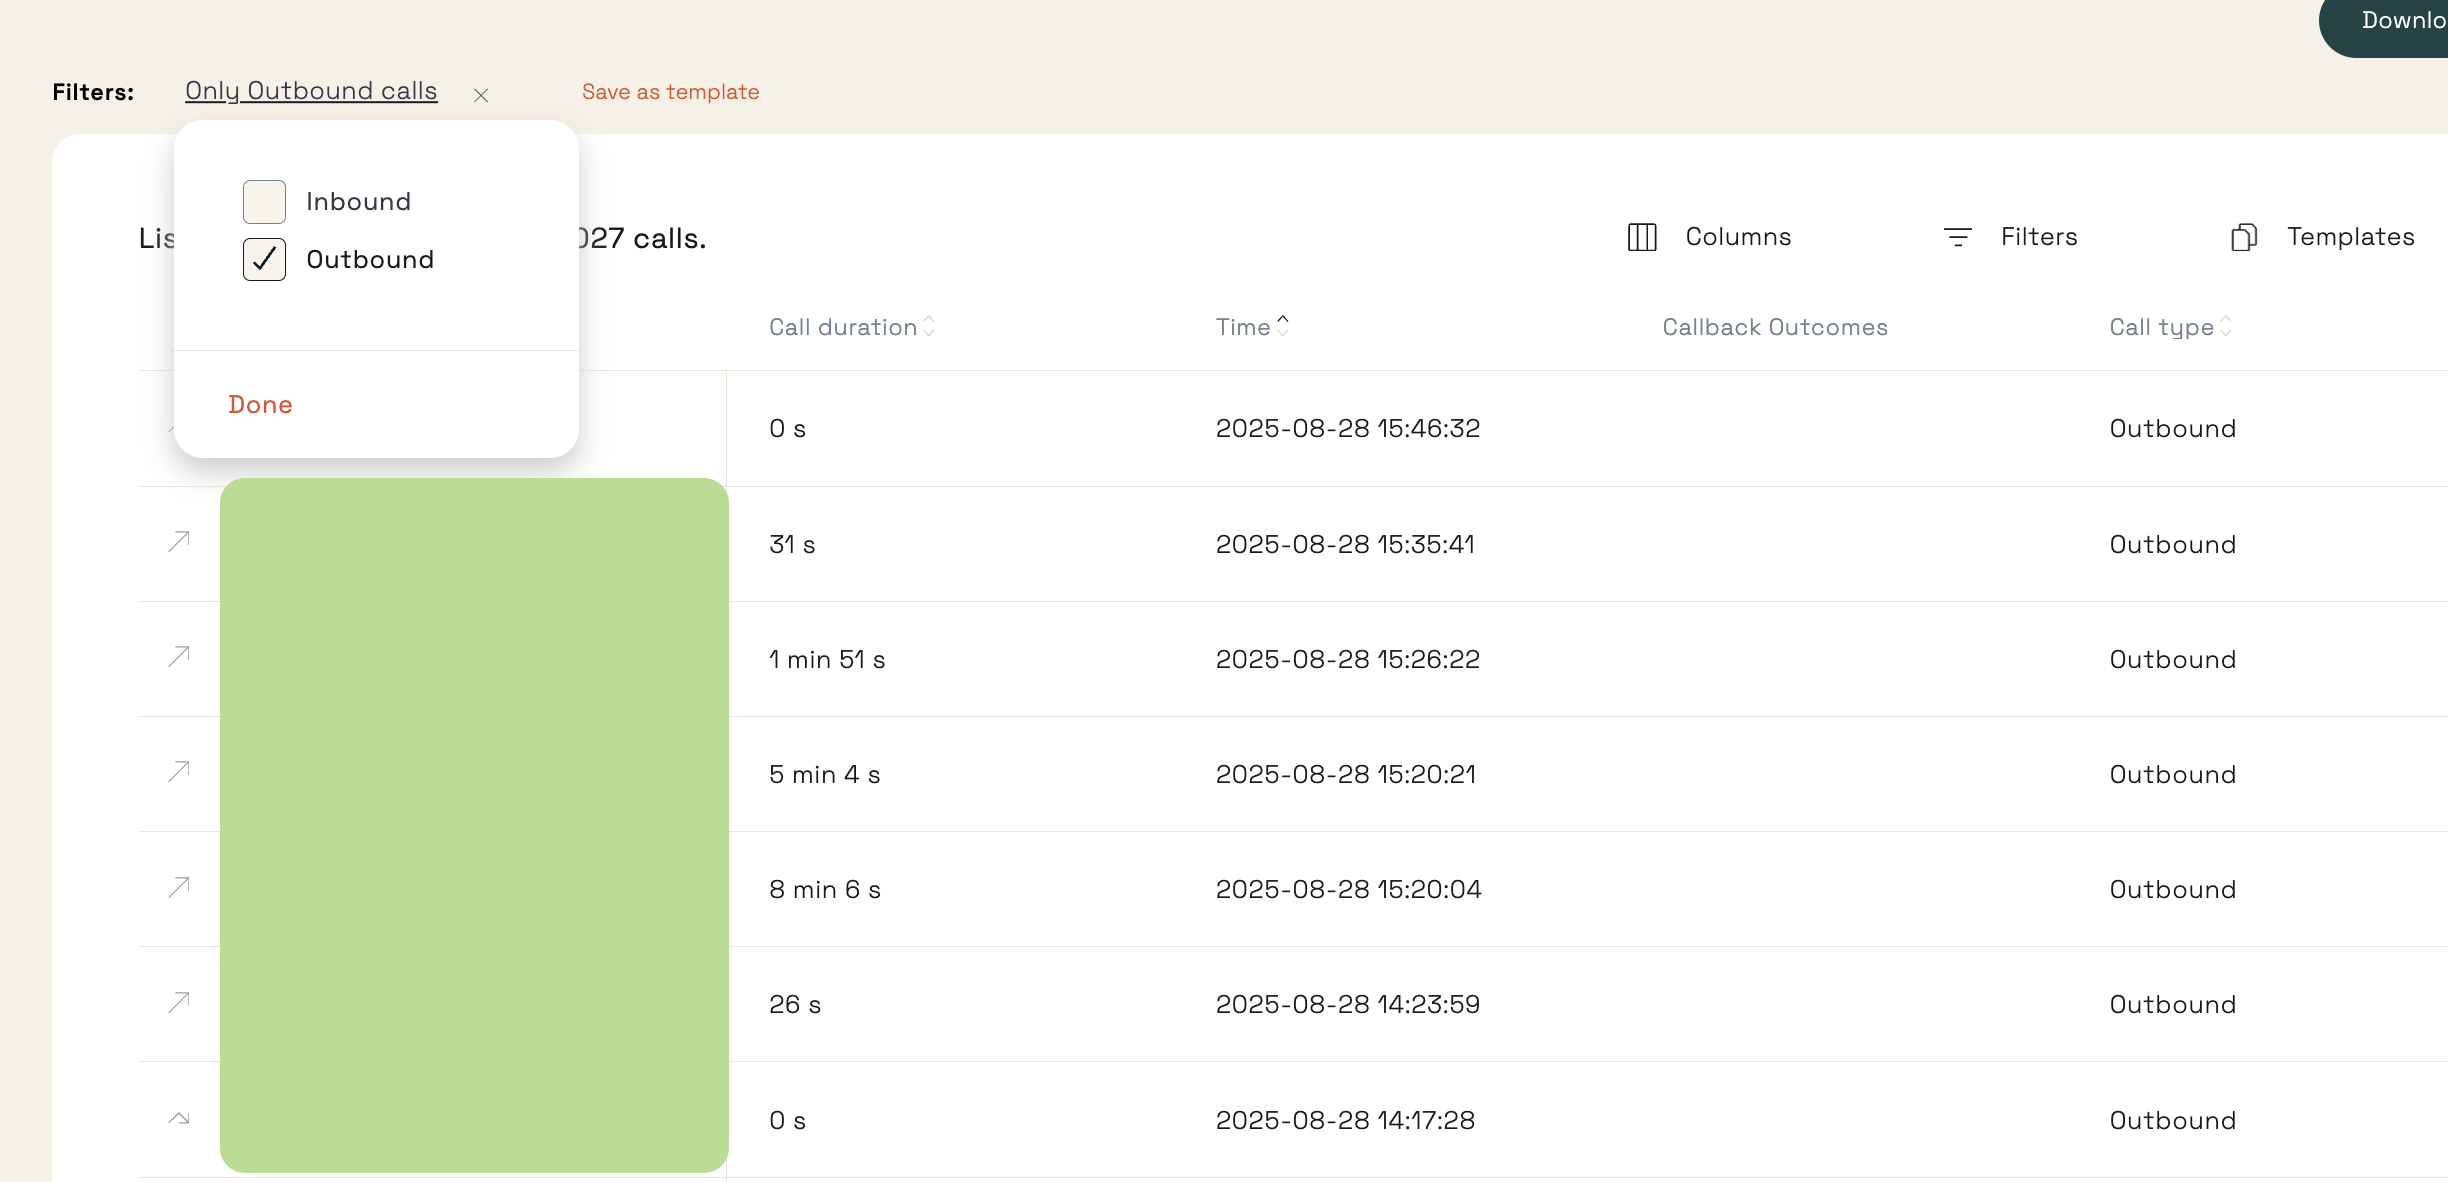Uncheck the Outbound checkbox
Screen dimensions: 2448x1182
click(264, 260)
